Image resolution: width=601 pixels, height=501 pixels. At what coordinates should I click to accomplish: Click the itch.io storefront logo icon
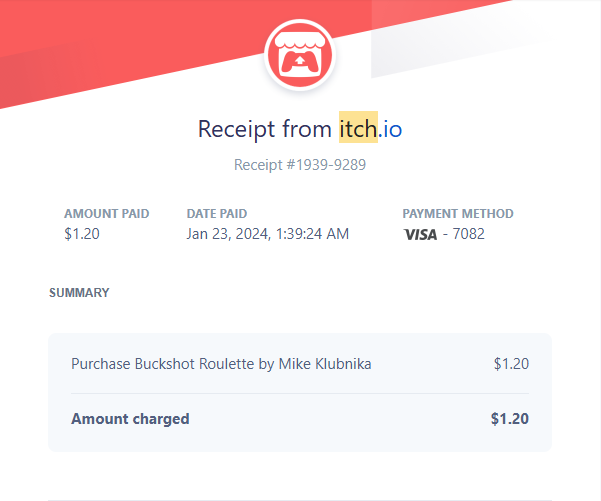[300, 54]
